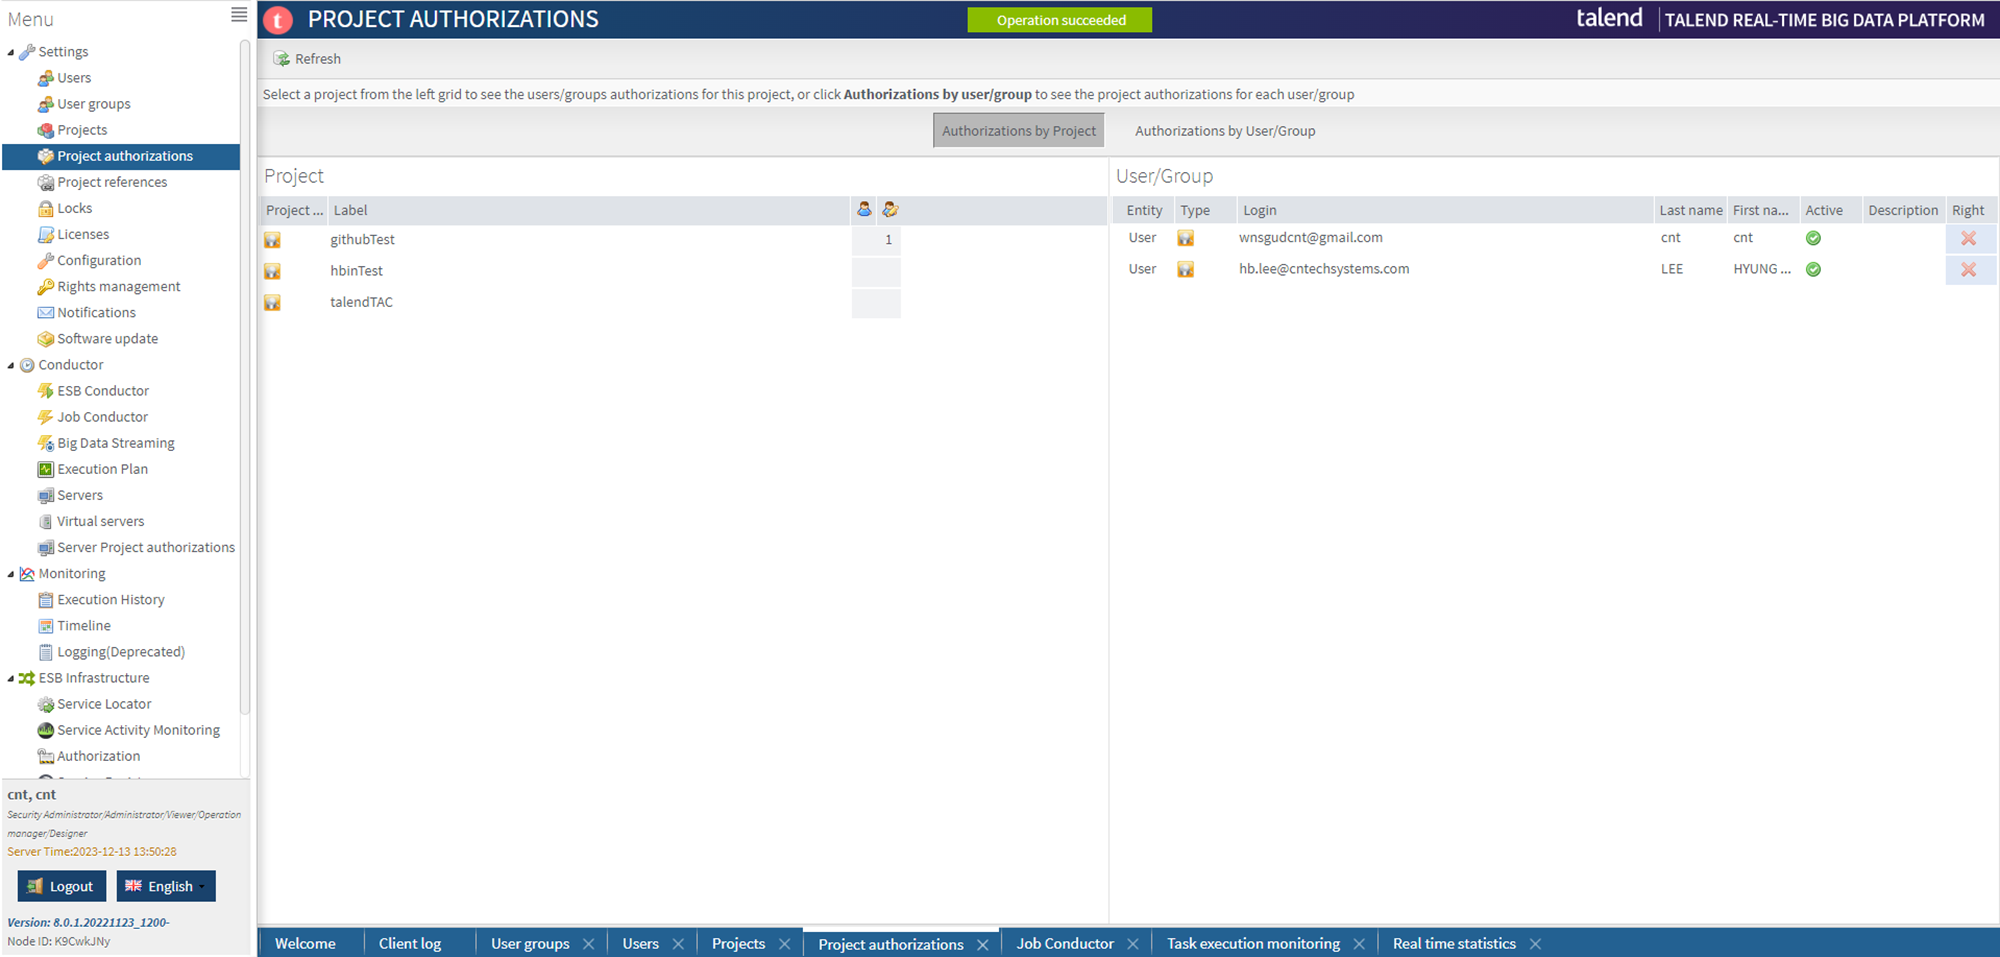Open Notifications page

pyautogui.click(x=96, y=312)
